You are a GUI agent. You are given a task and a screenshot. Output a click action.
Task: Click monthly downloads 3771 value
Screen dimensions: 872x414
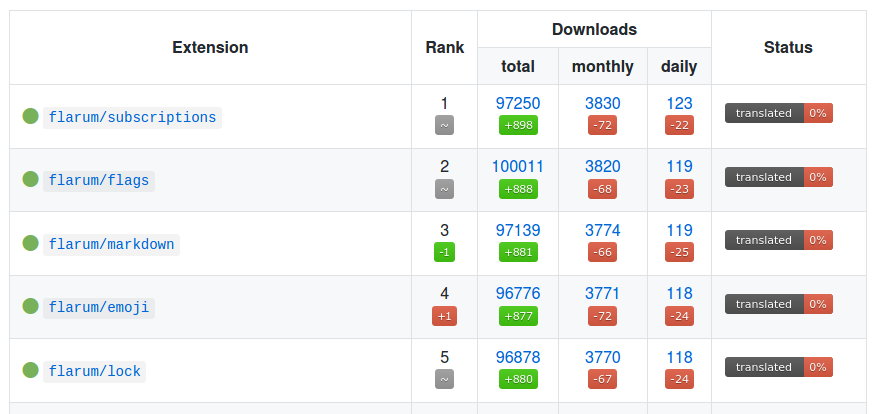click(x=603, y=293)
